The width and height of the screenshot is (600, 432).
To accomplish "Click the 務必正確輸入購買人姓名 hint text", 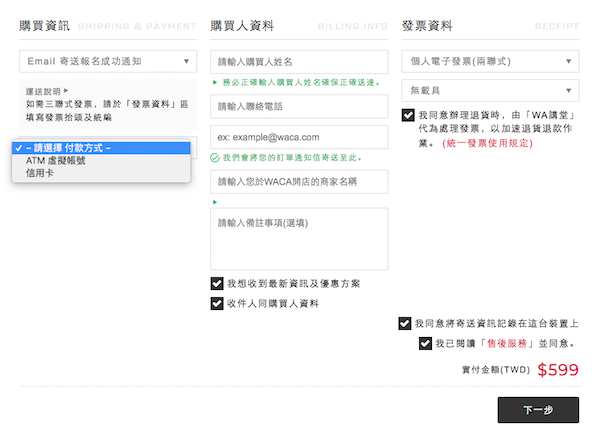I will (301, 82).
